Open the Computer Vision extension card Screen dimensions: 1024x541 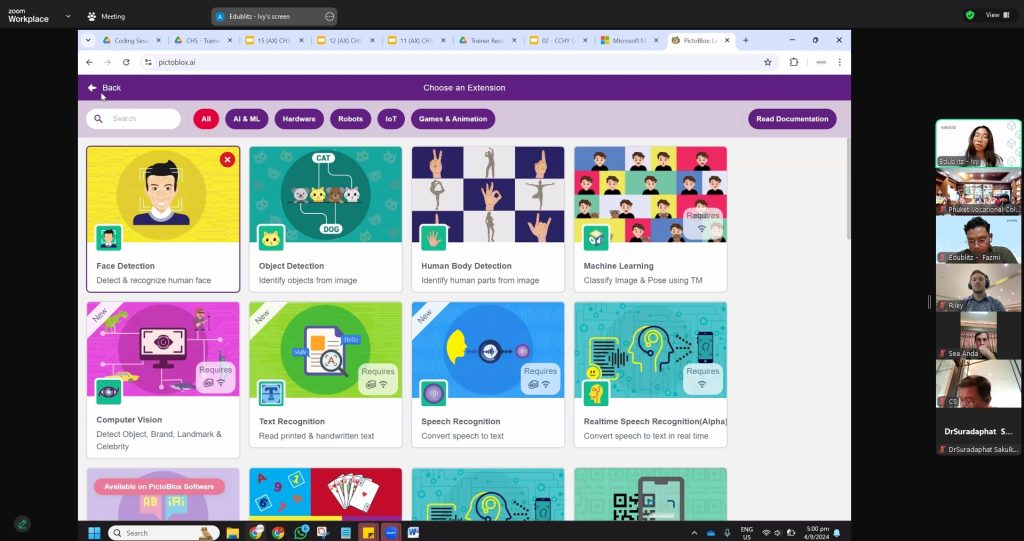163,380
